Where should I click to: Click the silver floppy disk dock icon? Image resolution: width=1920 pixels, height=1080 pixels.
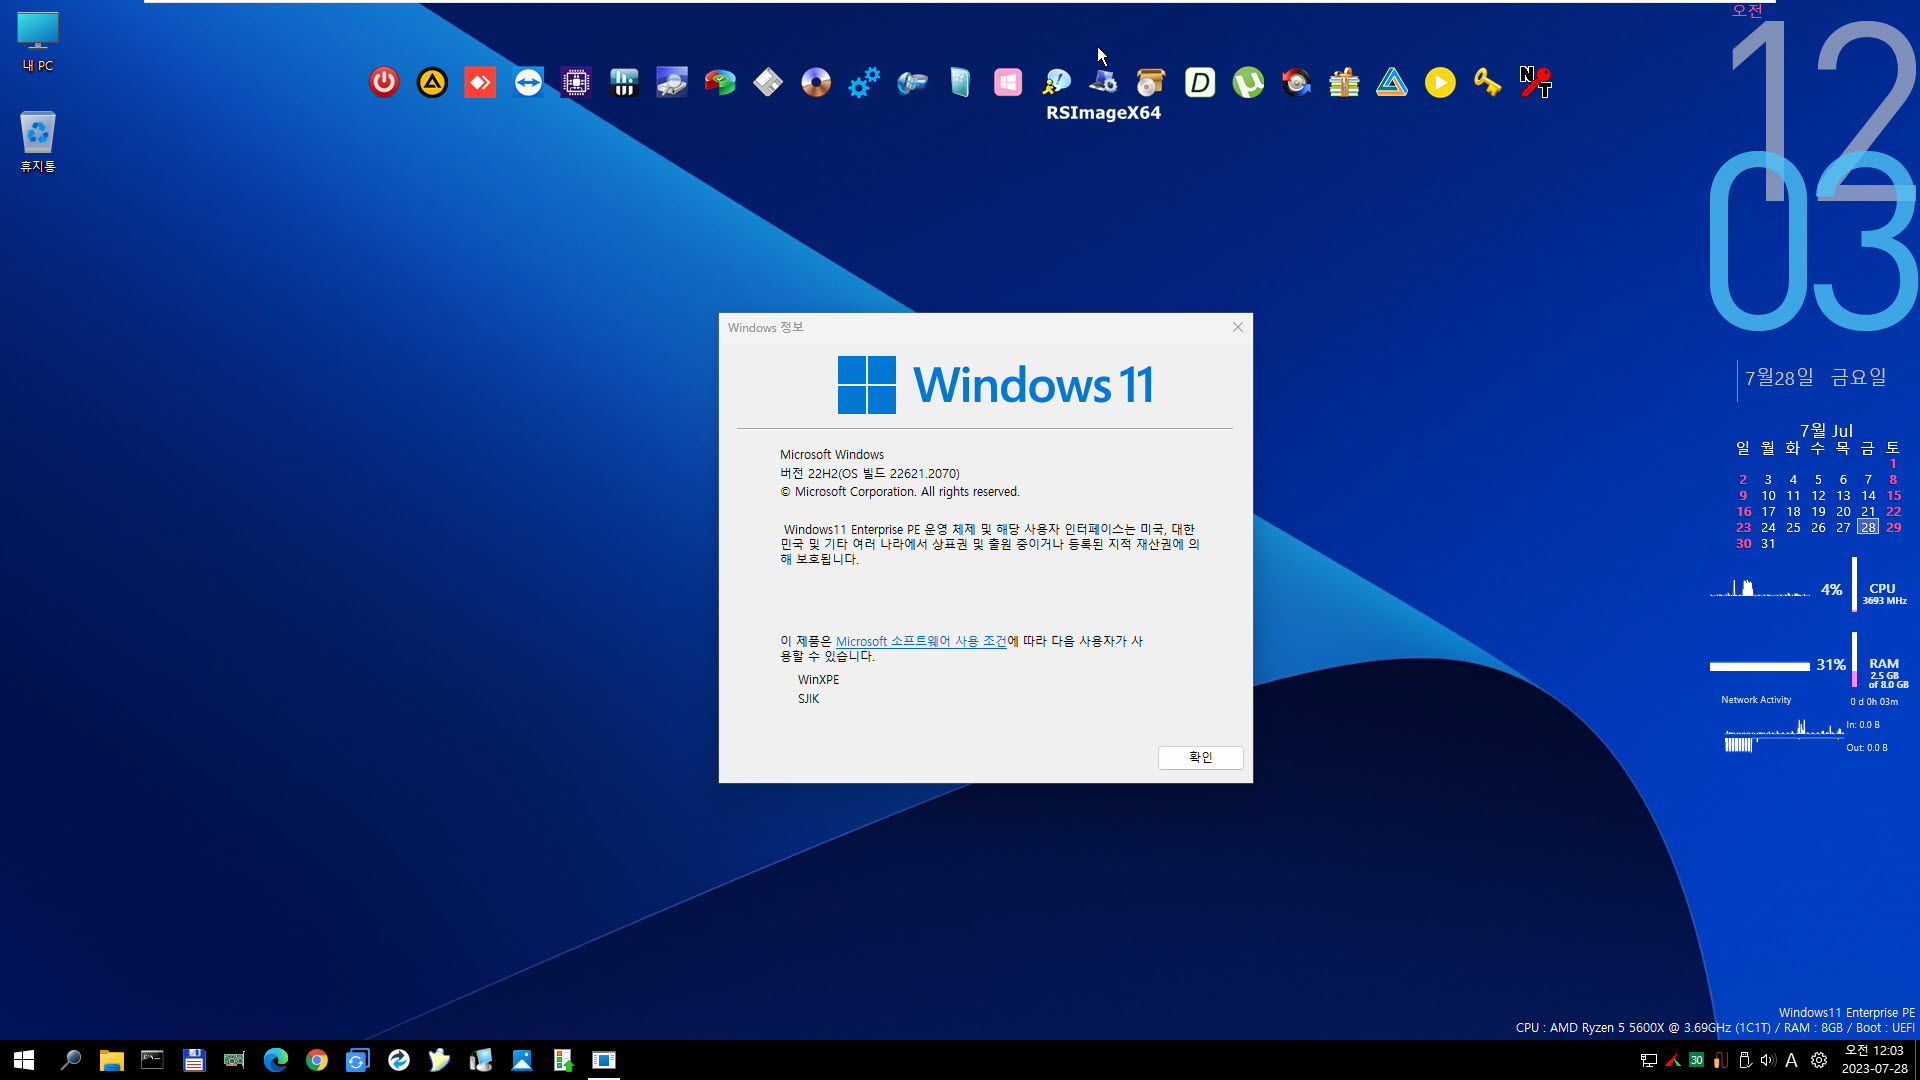(x=768, y=82)
